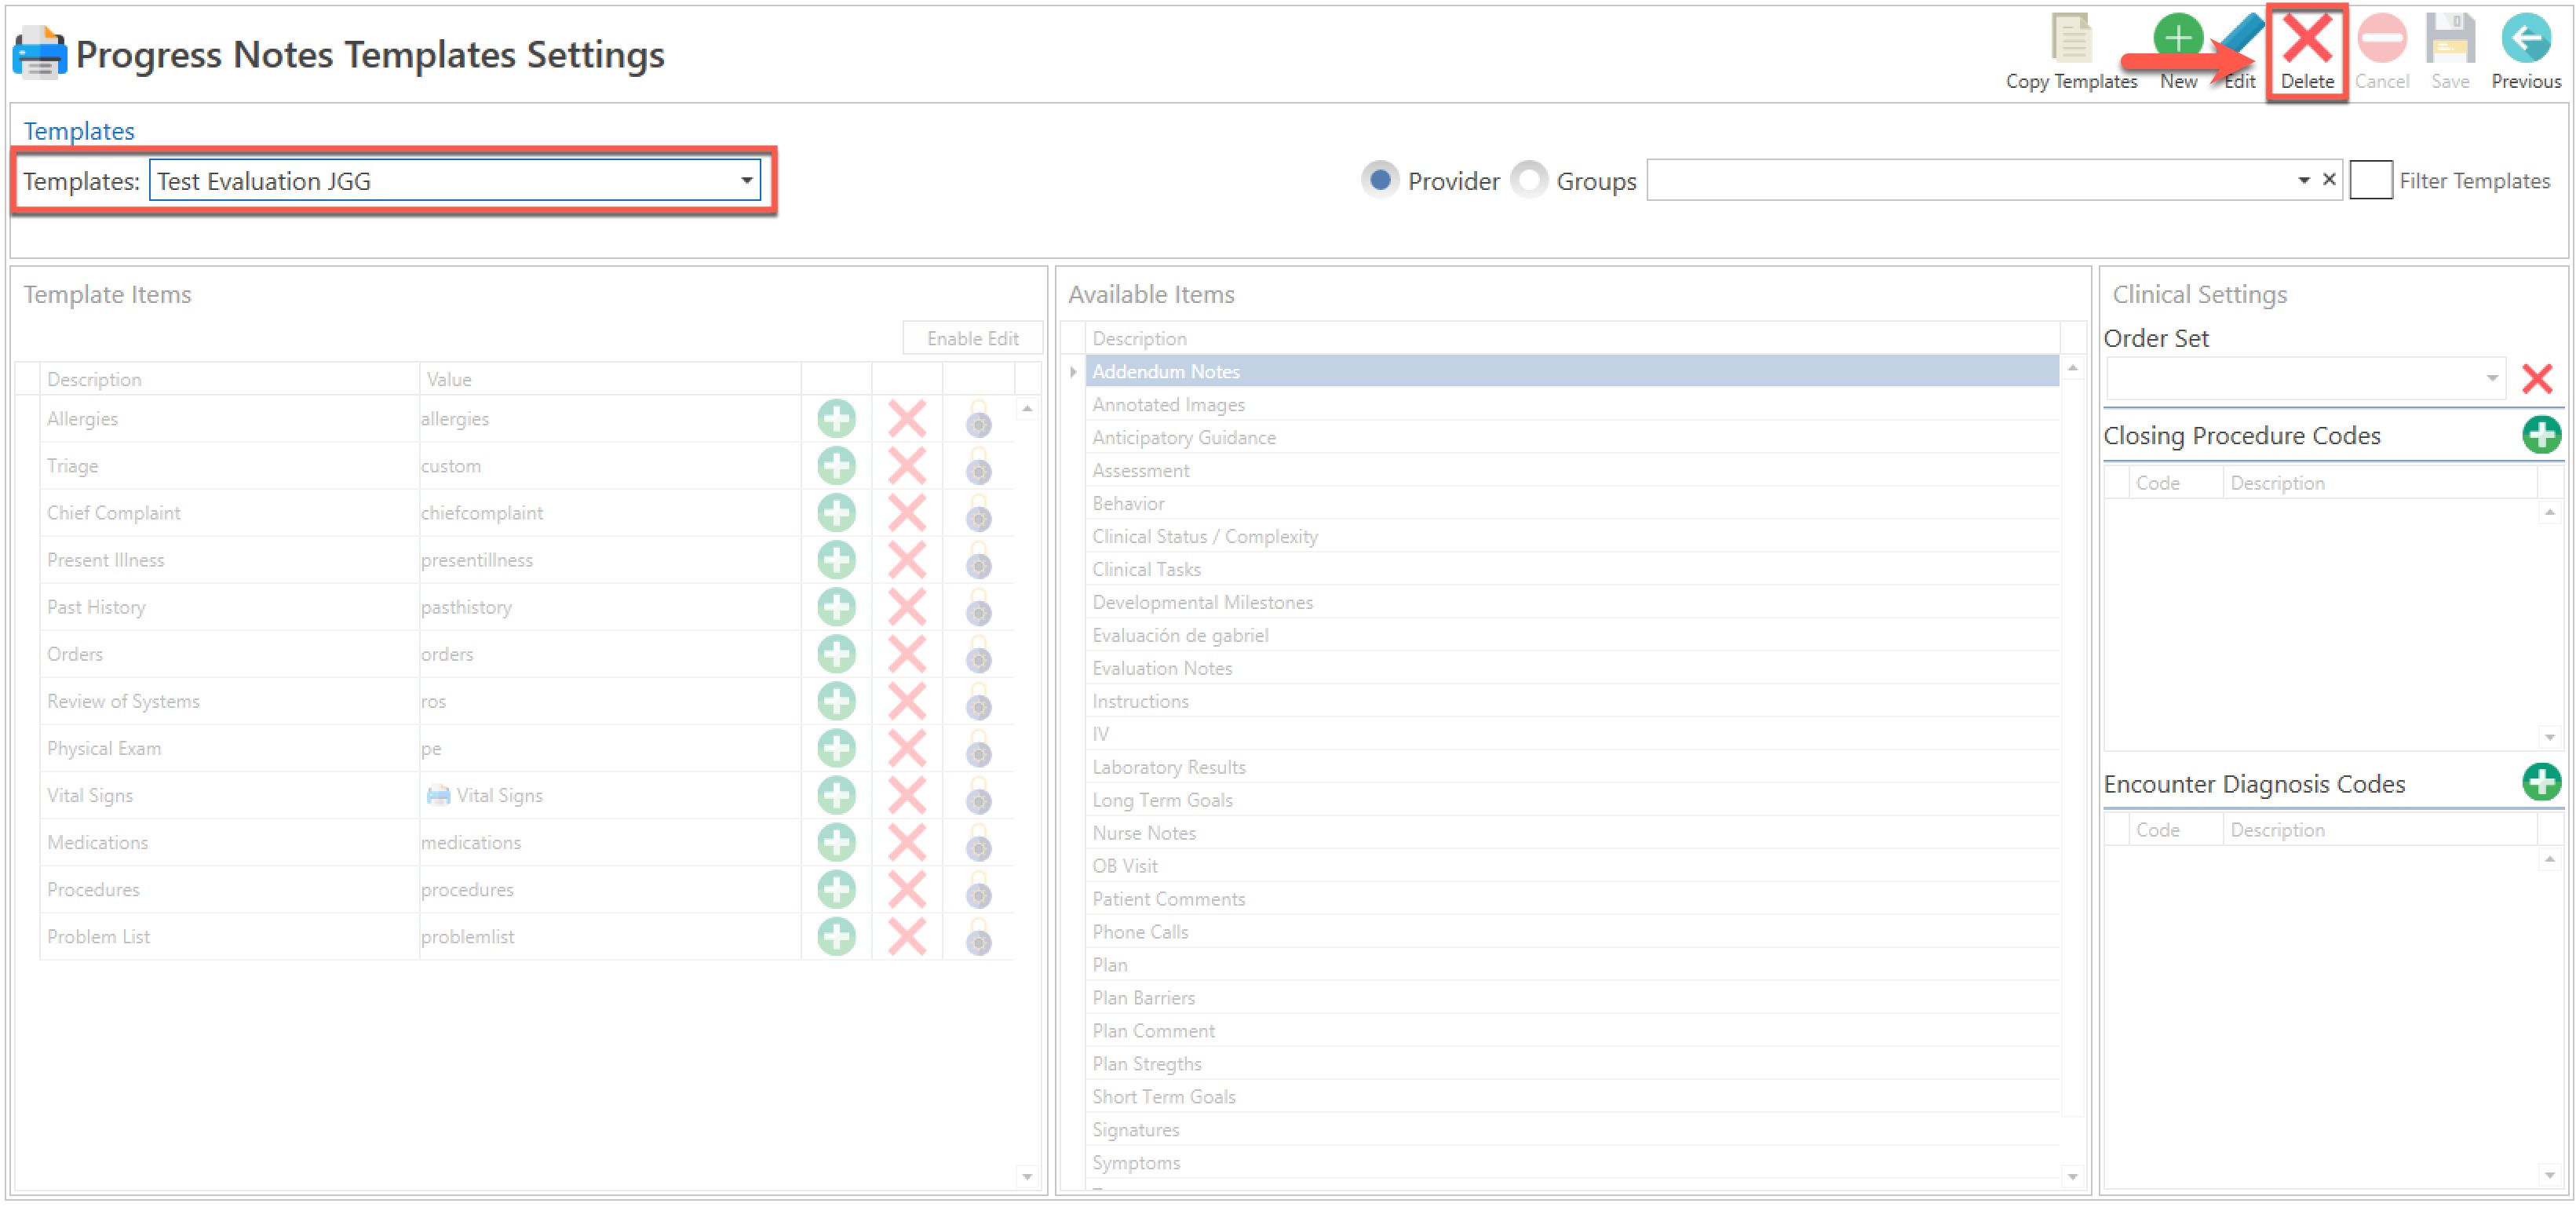The height and width of the screenshot is (1207, 2576).
Task: Select the Provider radio button
Action: tap(1379, 181)
